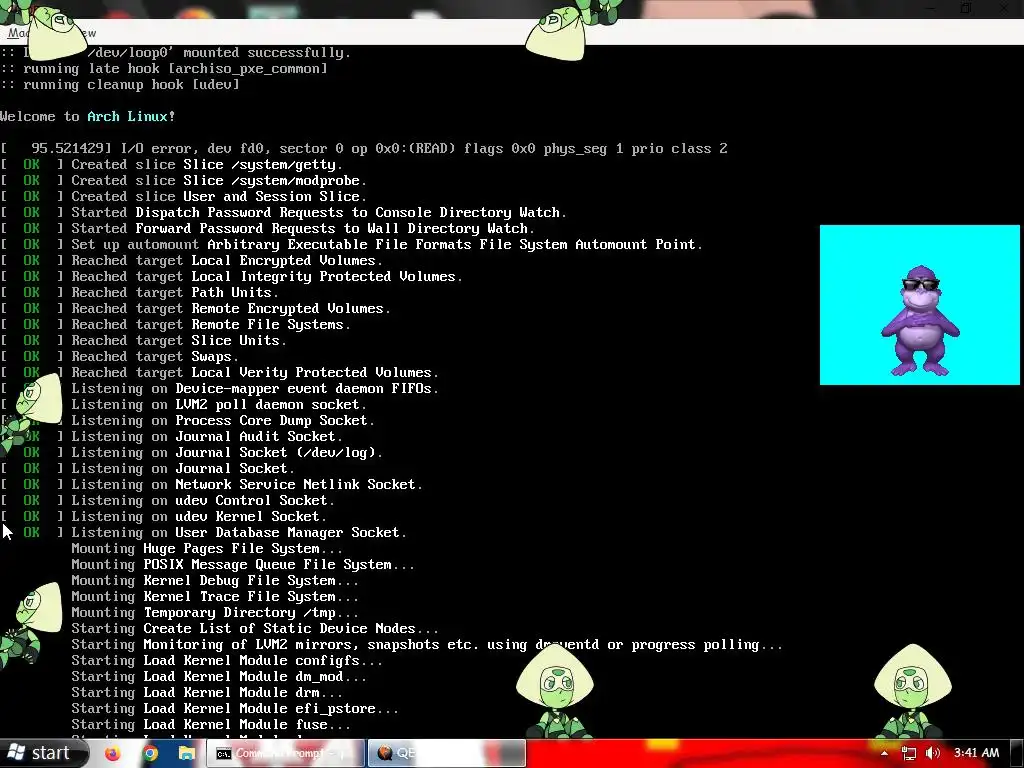Click 'Mounting Huge Pages File System...' line

pyautogui.click(x=207, y=549)
